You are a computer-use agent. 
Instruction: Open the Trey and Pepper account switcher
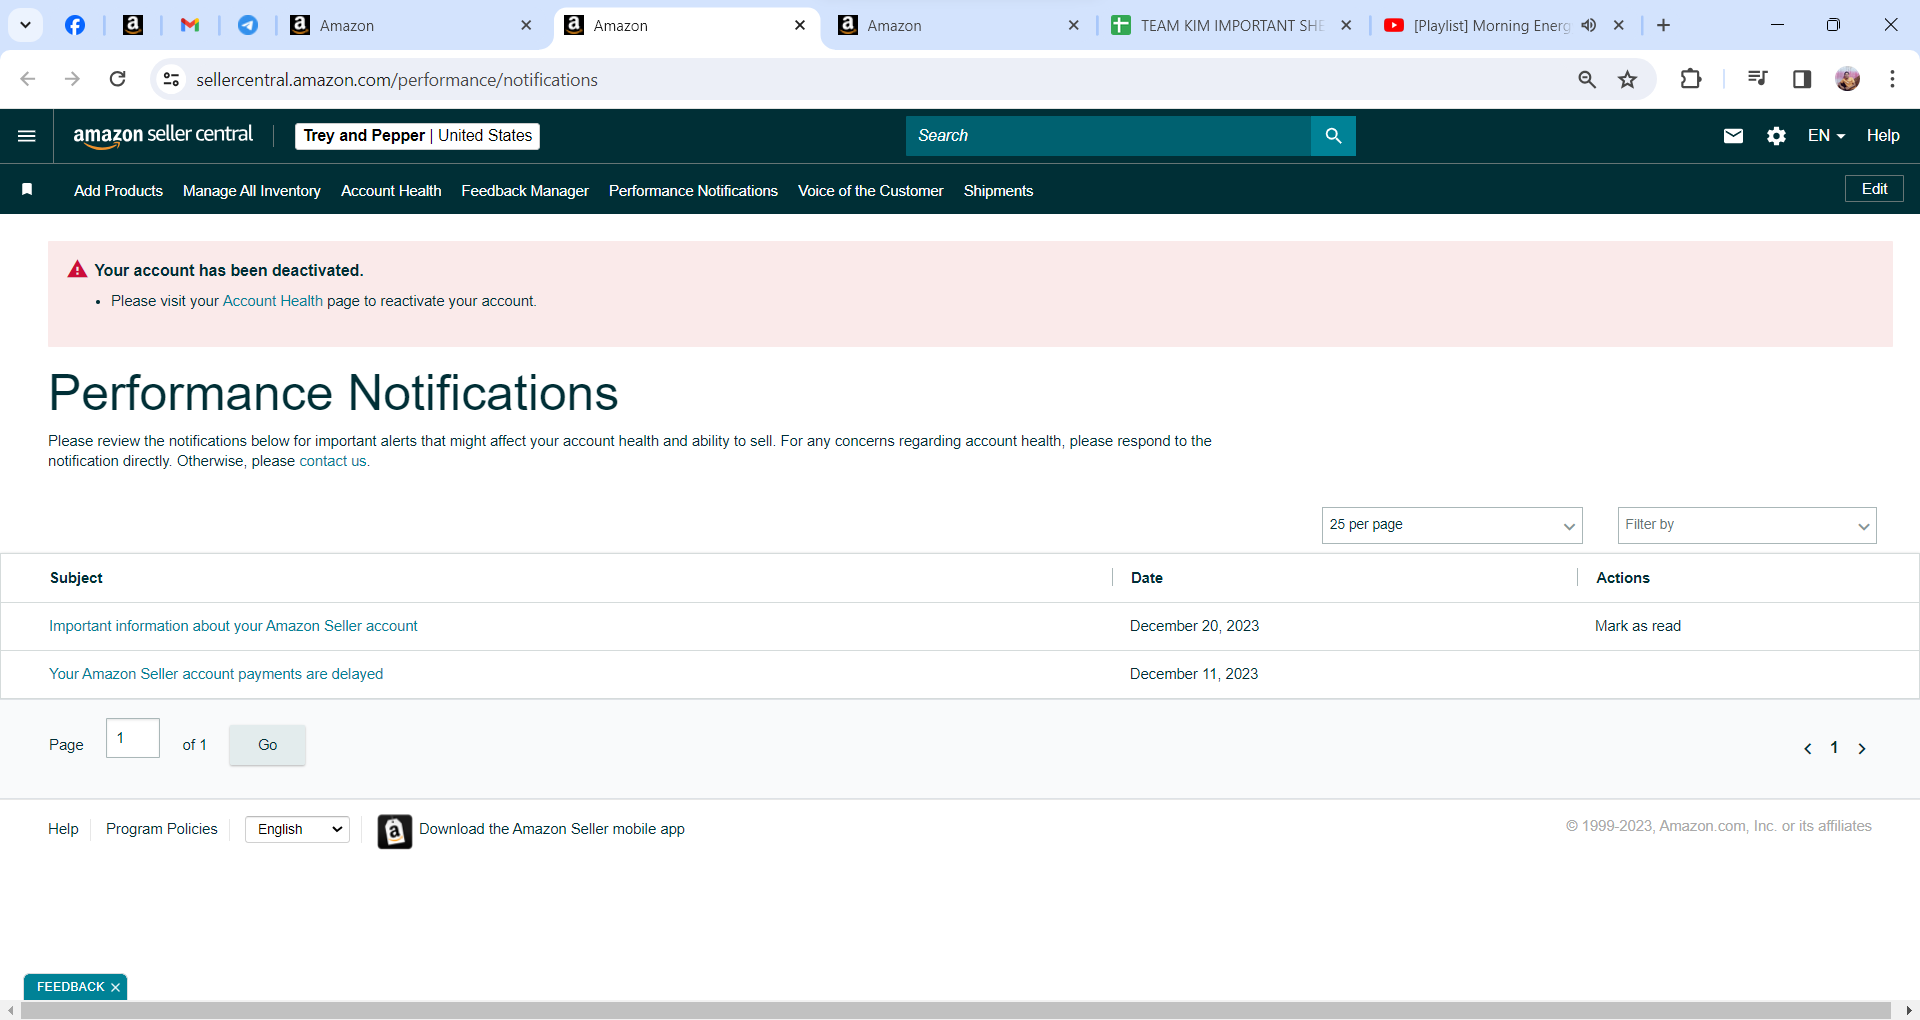point(417,136)
